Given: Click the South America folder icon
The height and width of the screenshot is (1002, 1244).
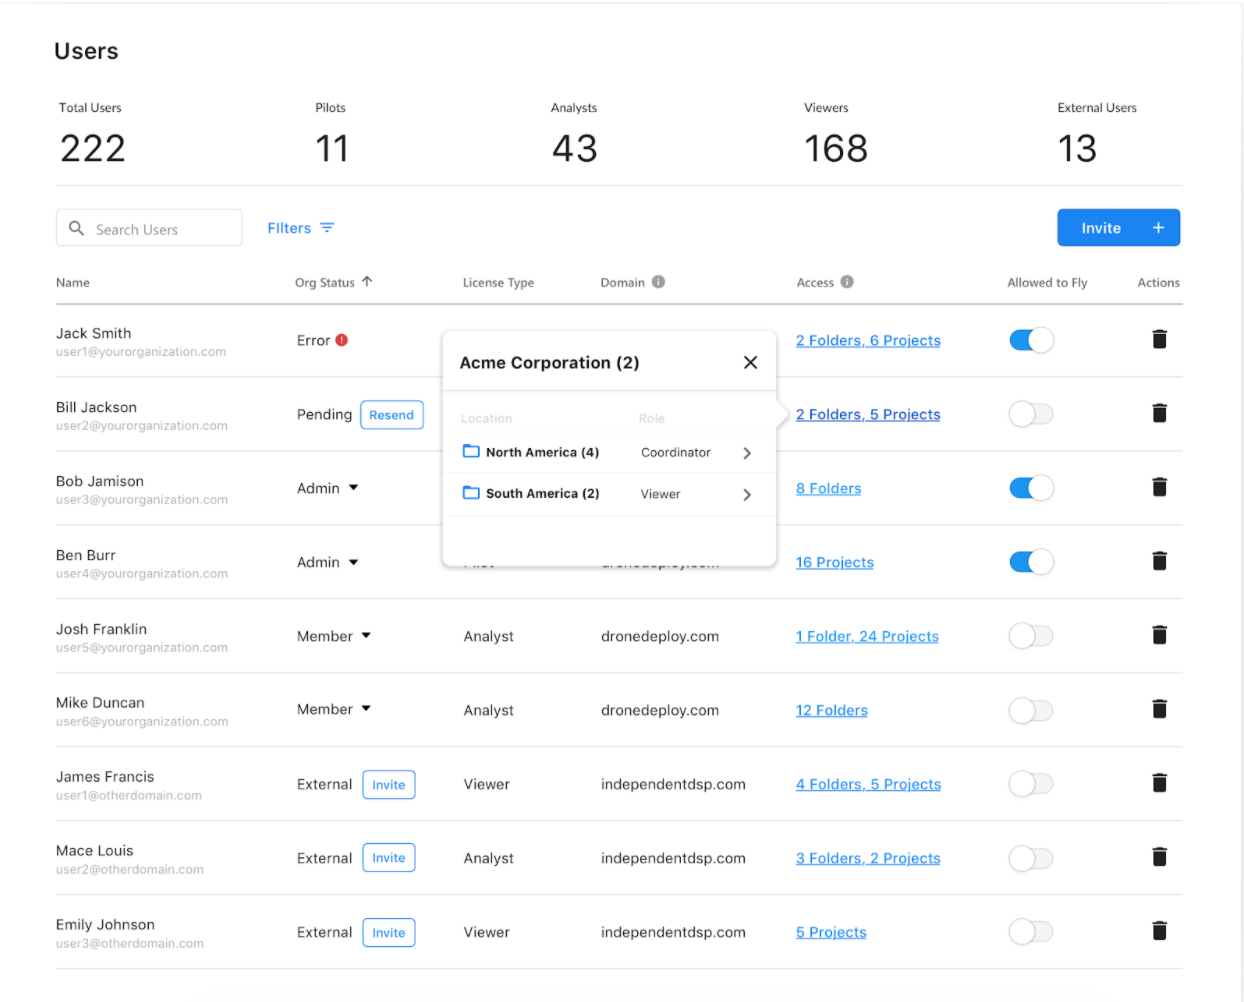Looking at the screenshot, I should [x=471, y=493].
